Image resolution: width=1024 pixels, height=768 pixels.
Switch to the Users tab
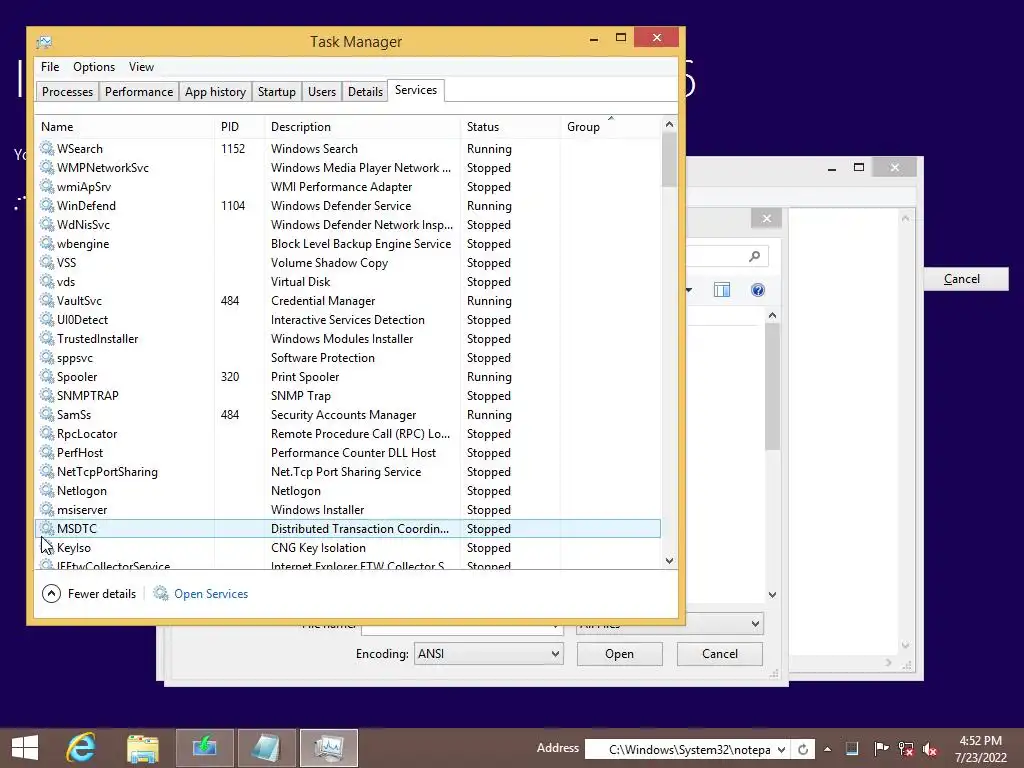pos(322,91)
